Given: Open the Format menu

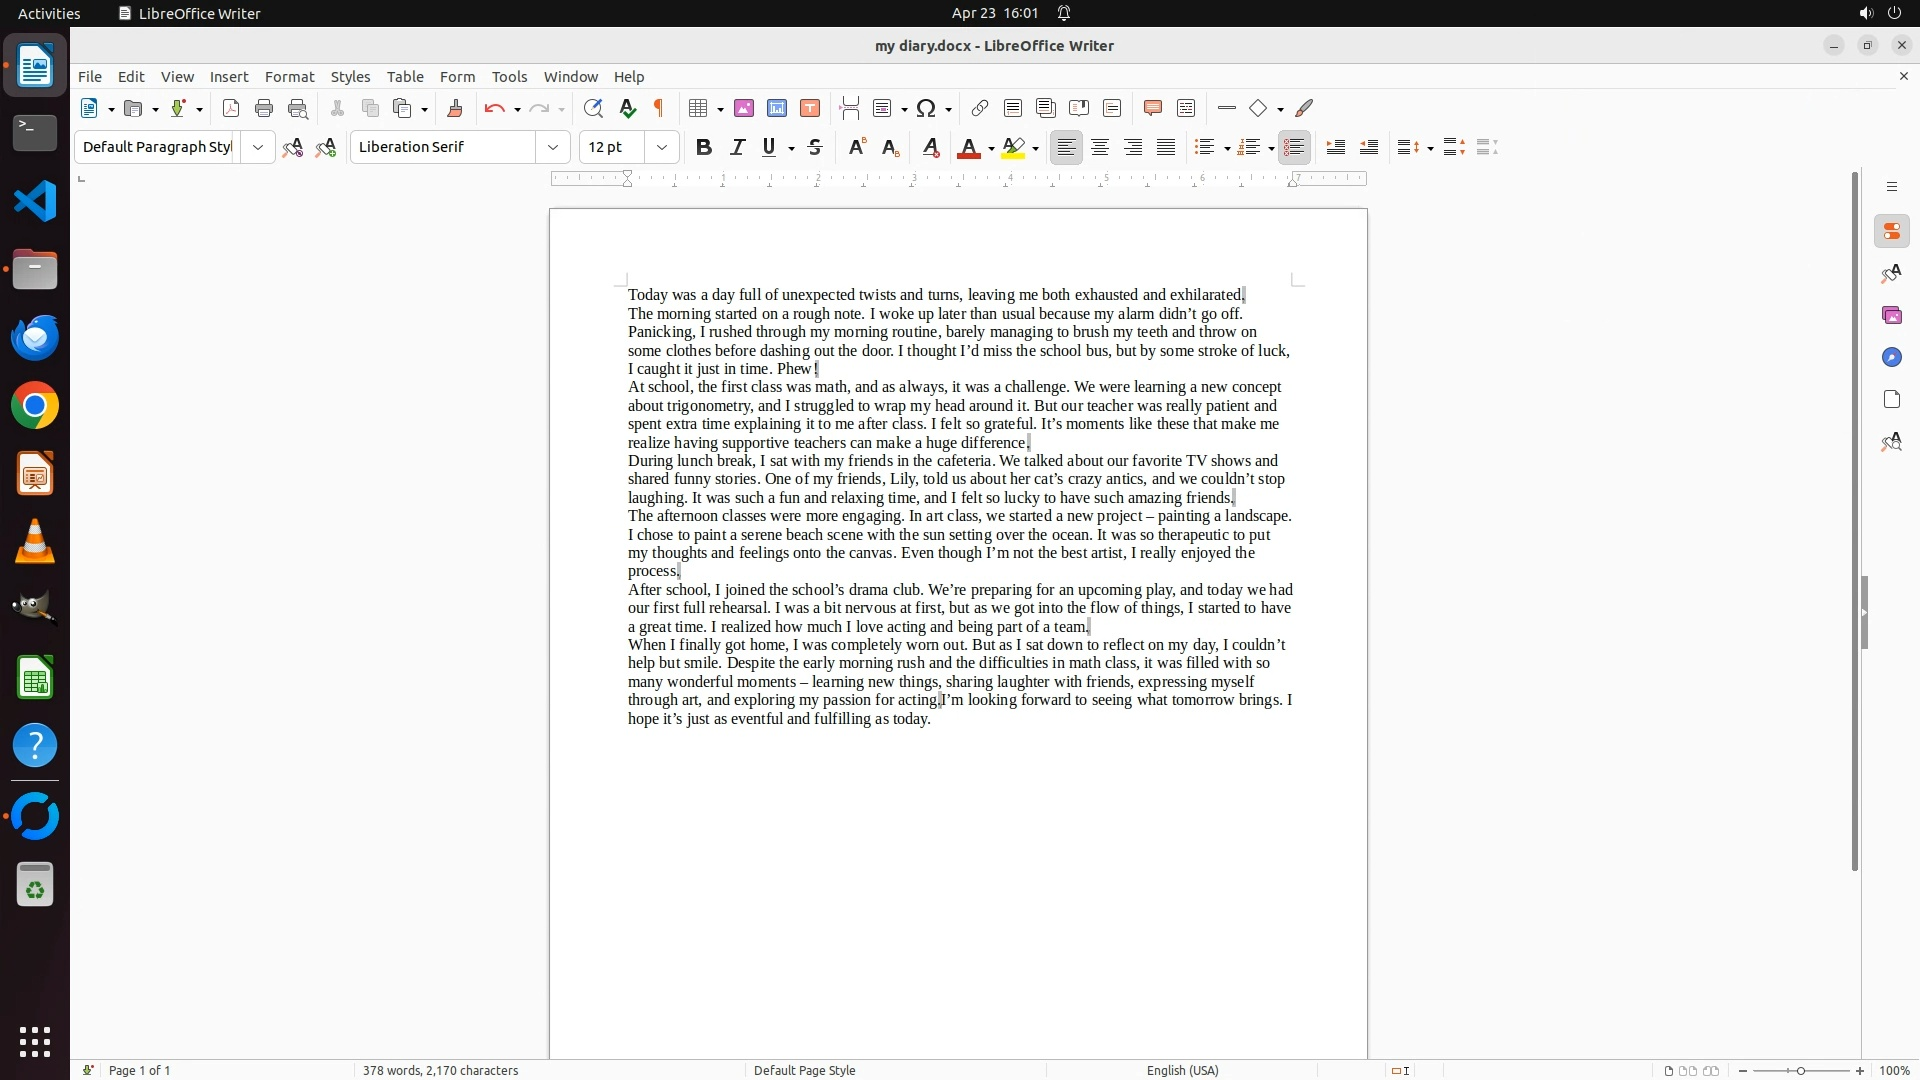Looking at the screenshot, I should (x=289, y=77).
